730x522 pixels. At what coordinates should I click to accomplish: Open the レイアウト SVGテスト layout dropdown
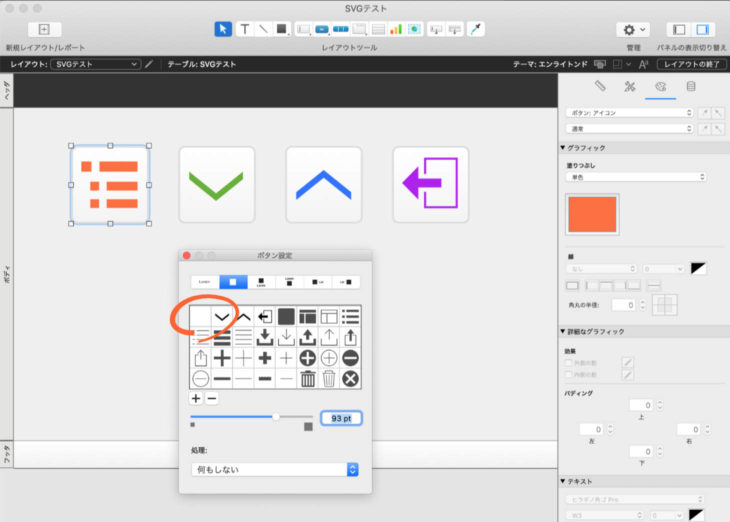[95, 64]
